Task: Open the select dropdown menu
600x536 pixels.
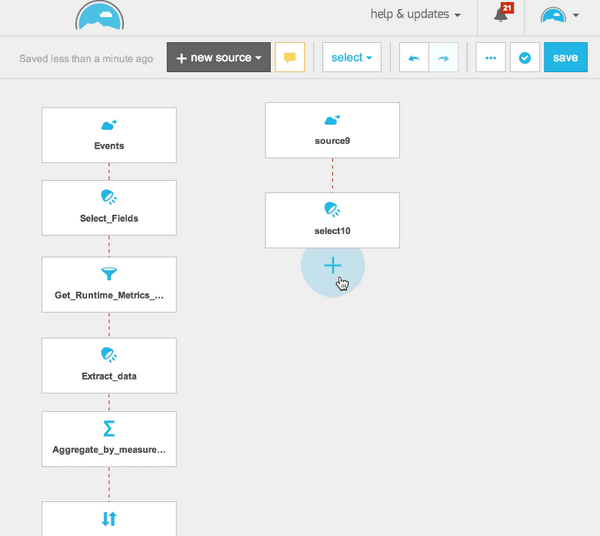Action: point(352,57)
